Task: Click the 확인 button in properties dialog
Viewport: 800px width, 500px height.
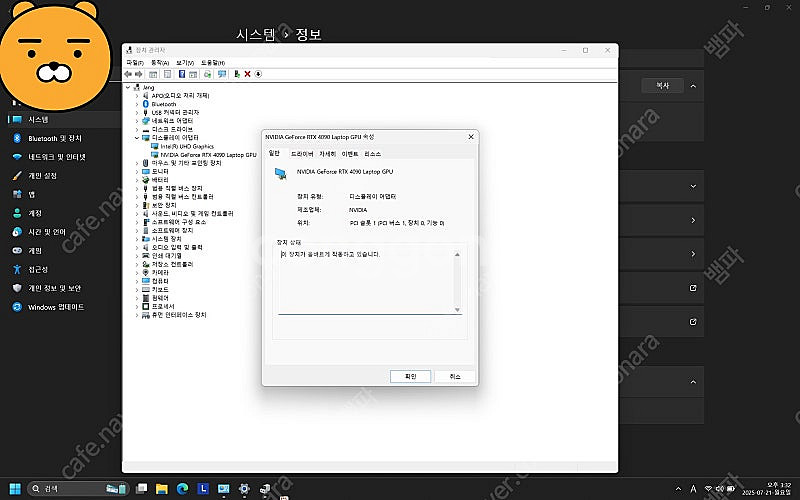Action: pos(410,377)
